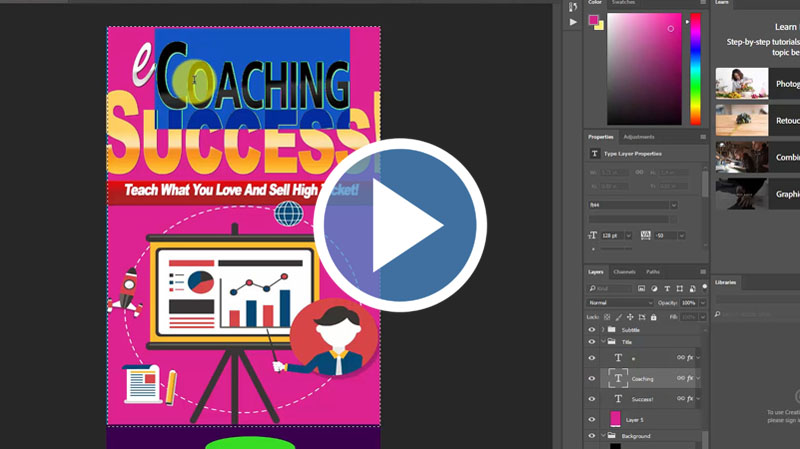Collapse the Title layer group

tap(602, 342)
